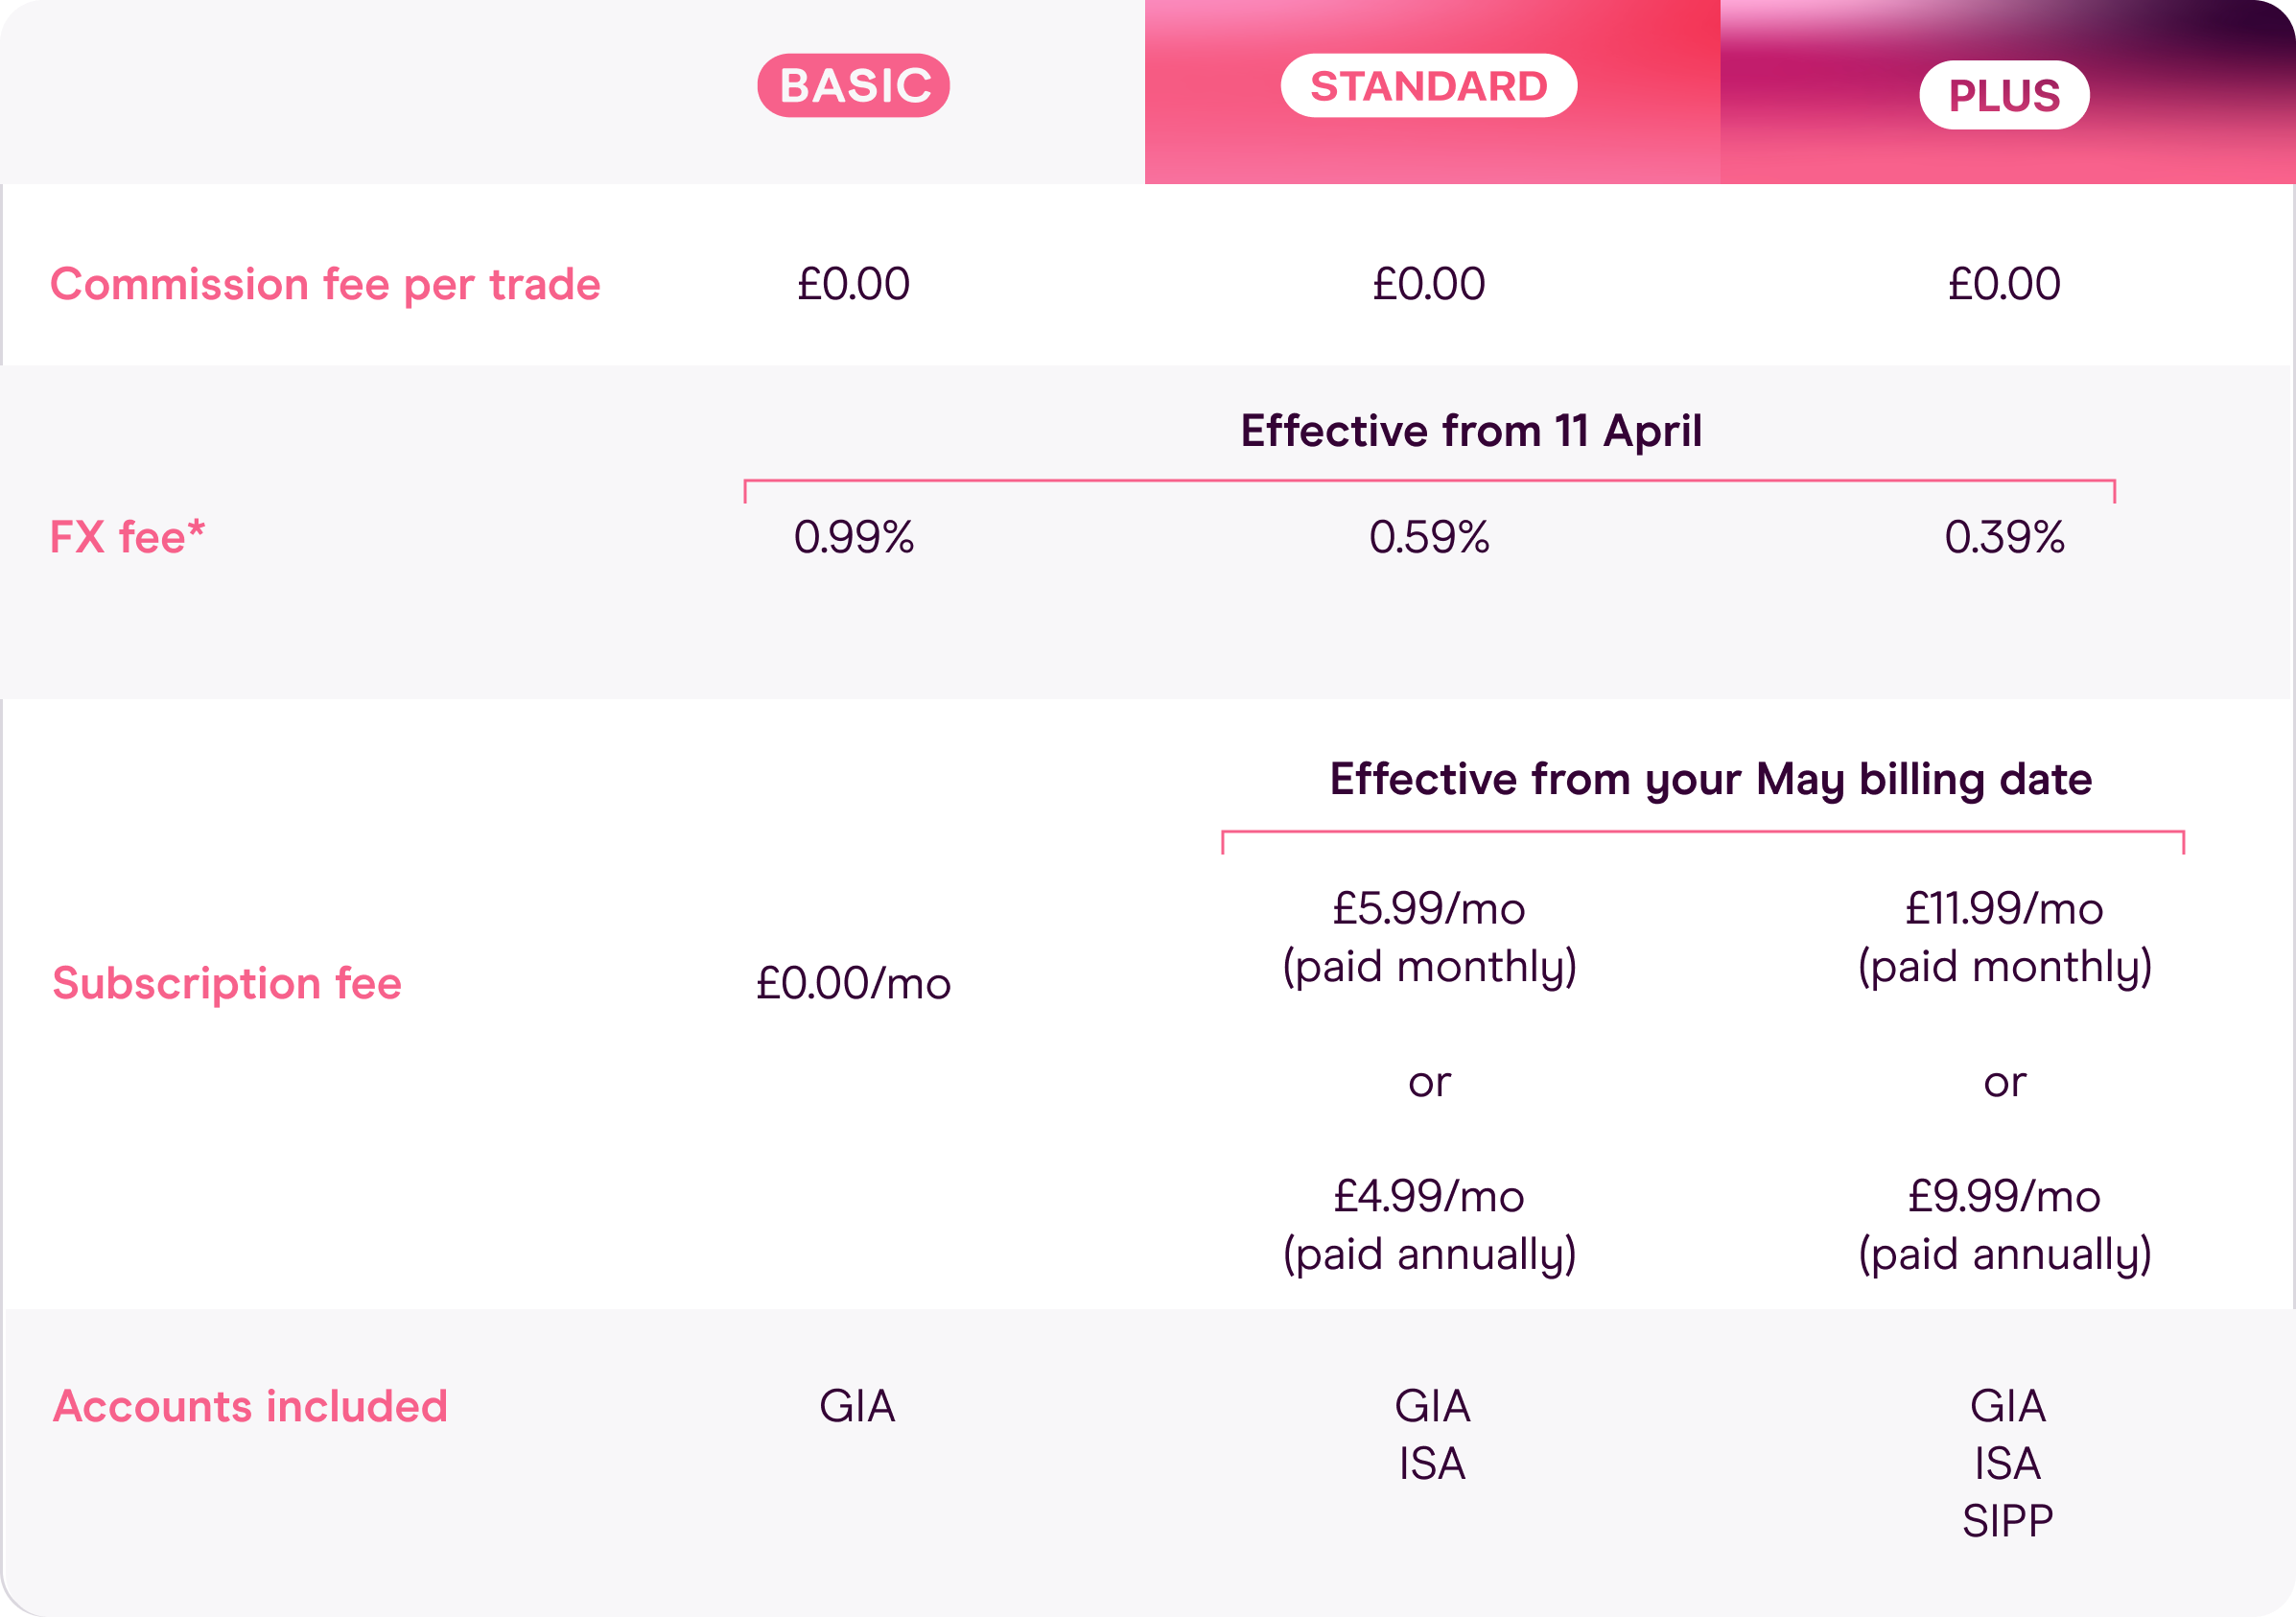Screen dimensions: 2296x1617
Task: Click the Accounts included row label
Action: tap(250, 1406)
